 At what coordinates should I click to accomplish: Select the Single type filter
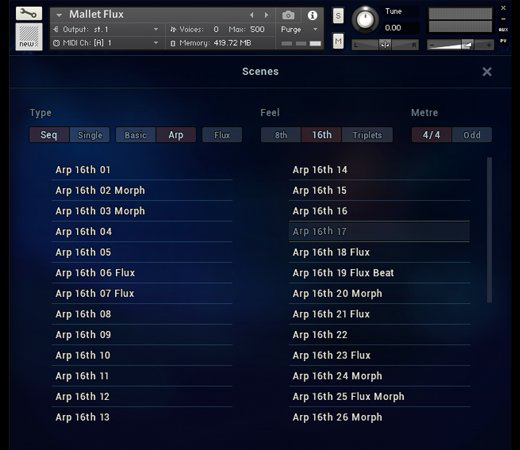(90, 135)
